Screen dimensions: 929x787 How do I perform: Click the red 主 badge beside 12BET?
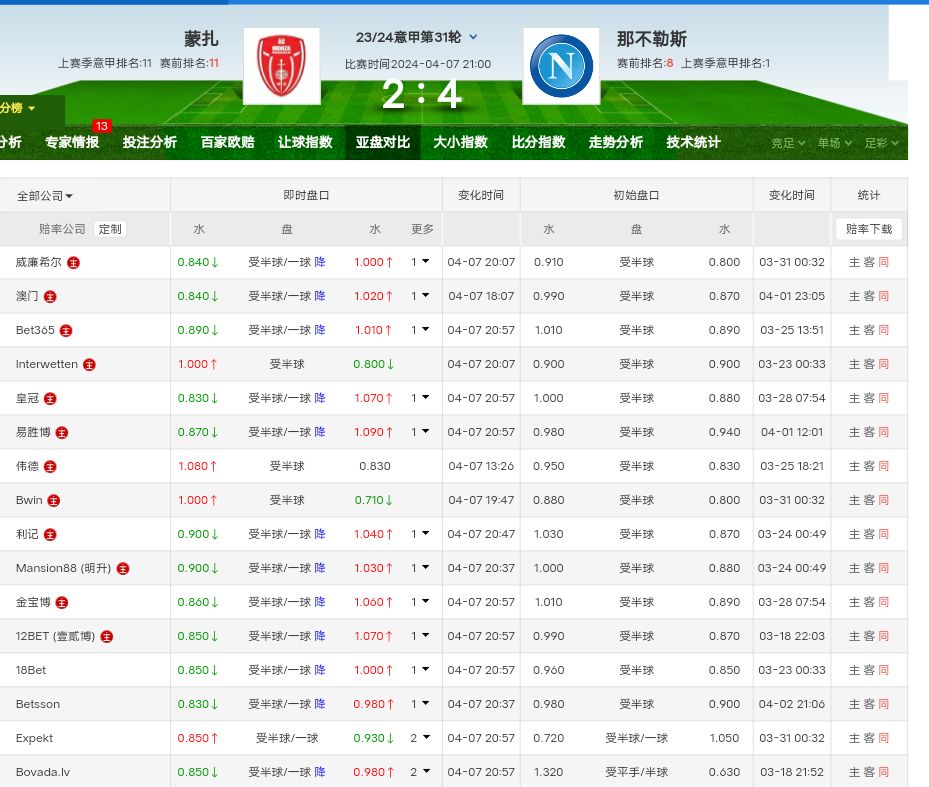pyautogui.click(x=107, y=637)
